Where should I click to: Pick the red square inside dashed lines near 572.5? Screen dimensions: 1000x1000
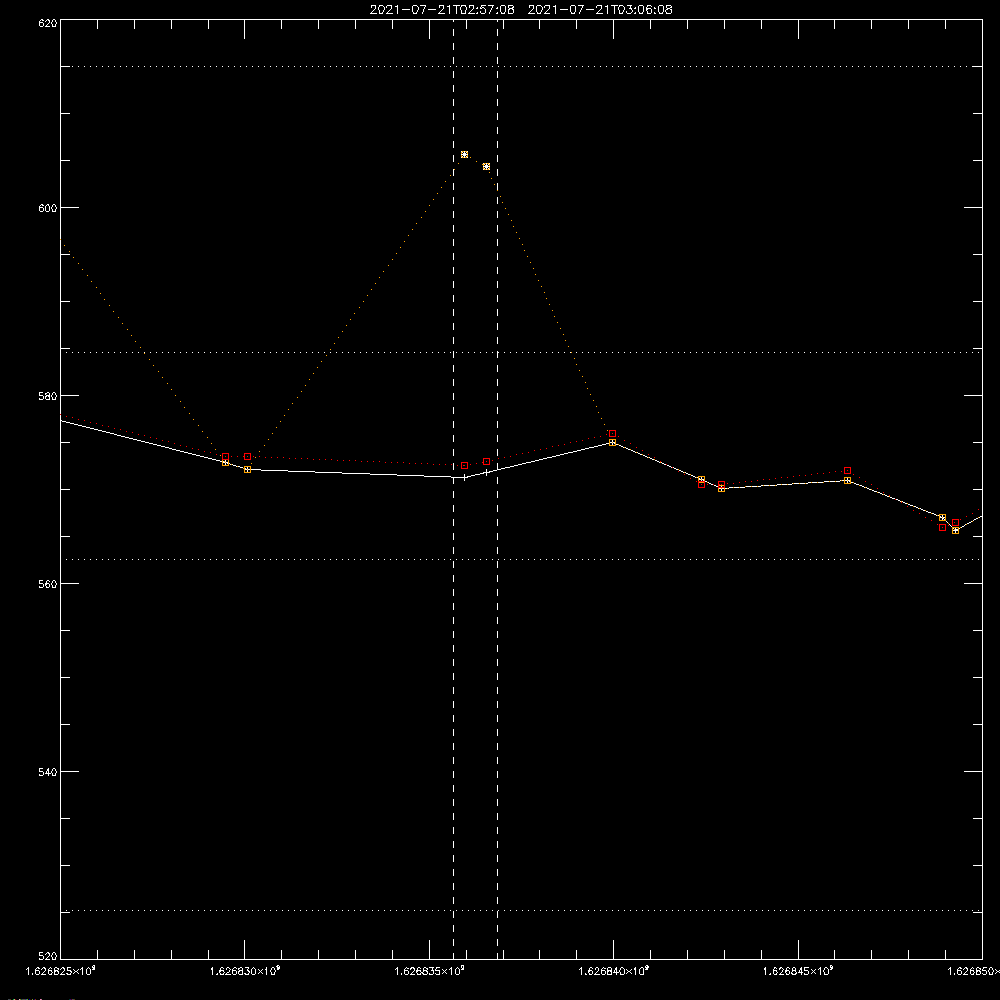[464, 466]
